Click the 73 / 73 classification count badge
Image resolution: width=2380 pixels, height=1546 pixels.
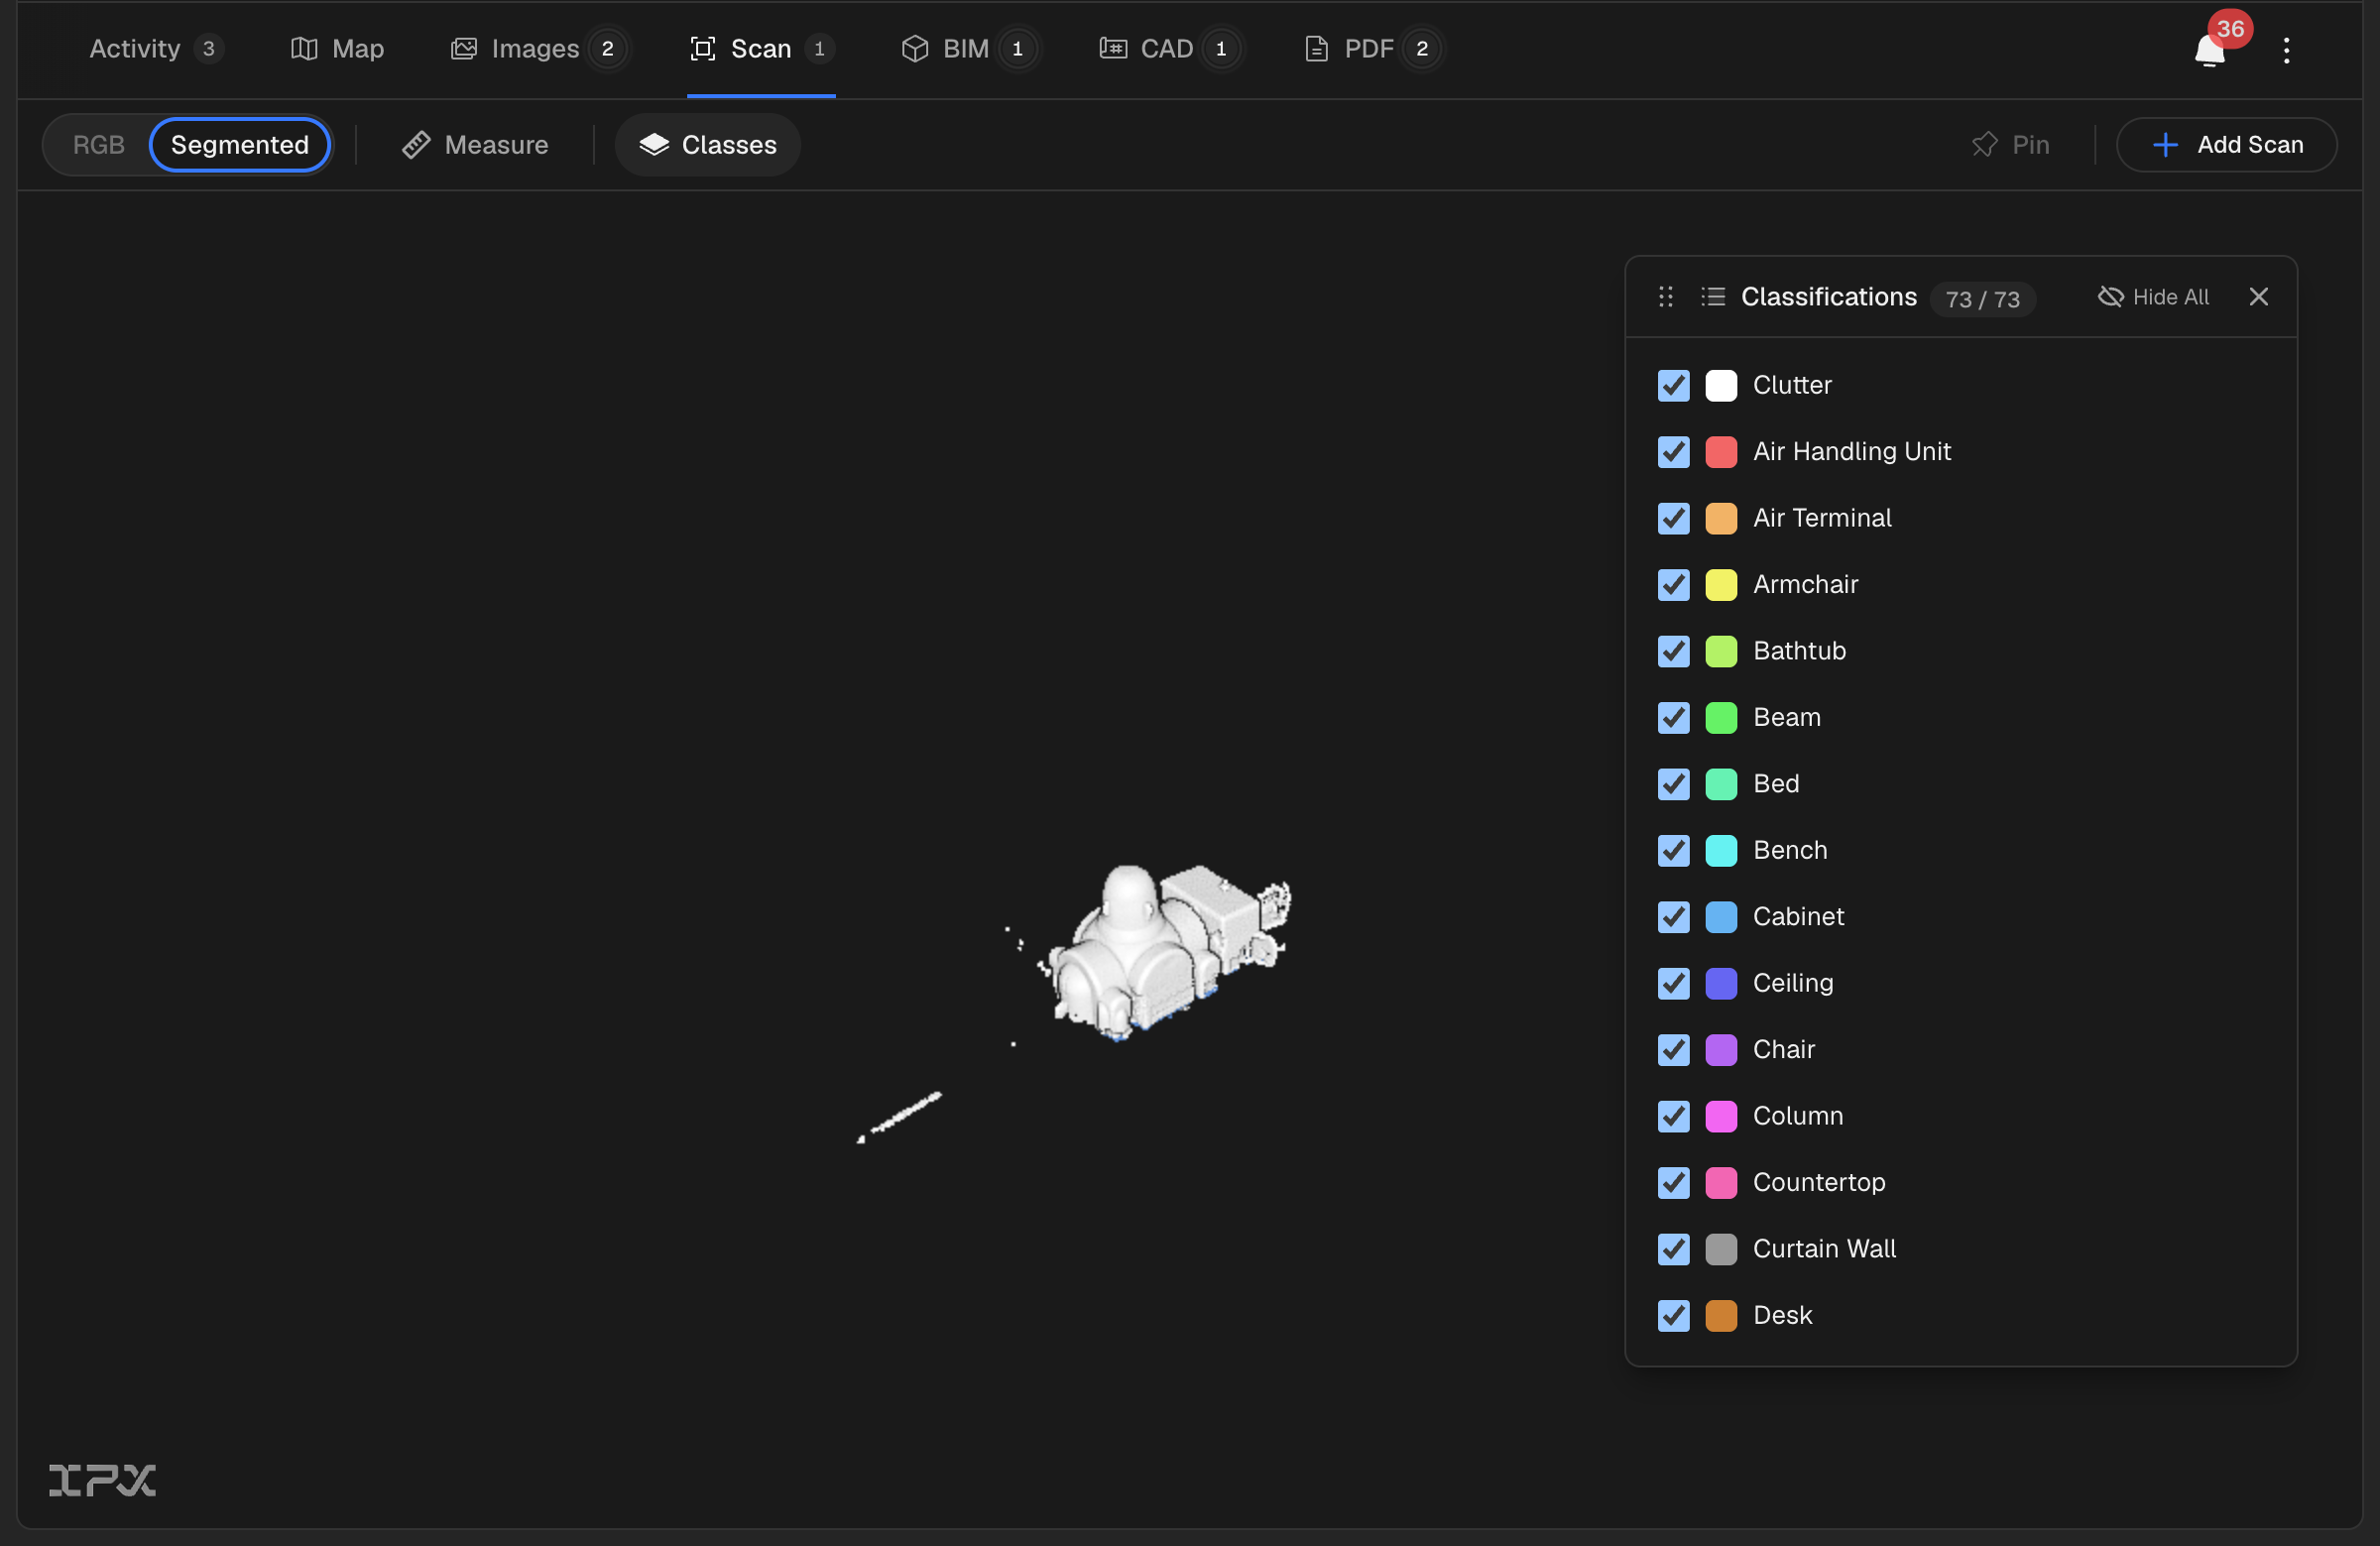[1982, 299]
